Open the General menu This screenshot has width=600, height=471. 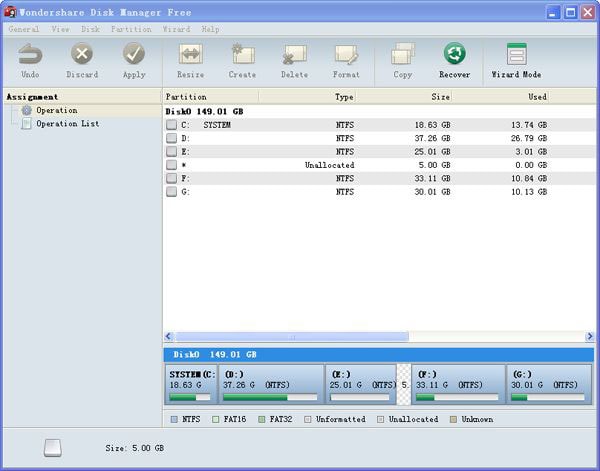pos(24,29)
